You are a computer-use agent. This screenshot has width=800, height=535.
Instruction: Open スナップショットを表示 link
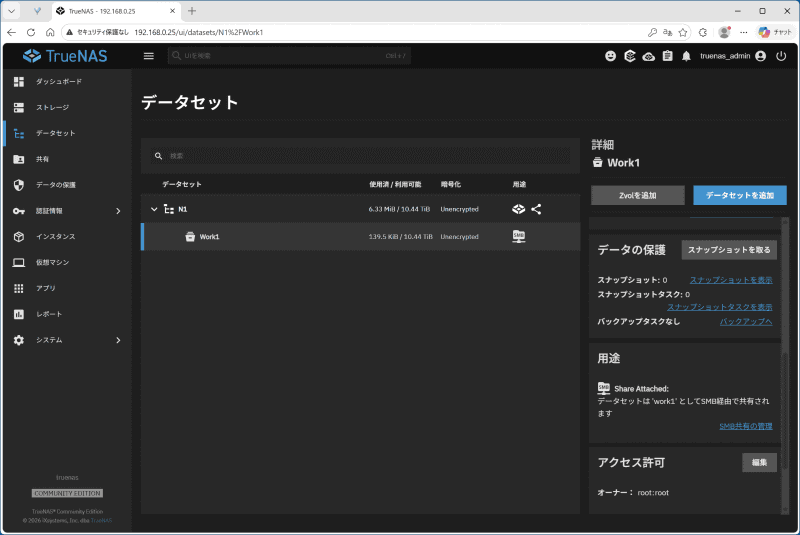point(731,280)
